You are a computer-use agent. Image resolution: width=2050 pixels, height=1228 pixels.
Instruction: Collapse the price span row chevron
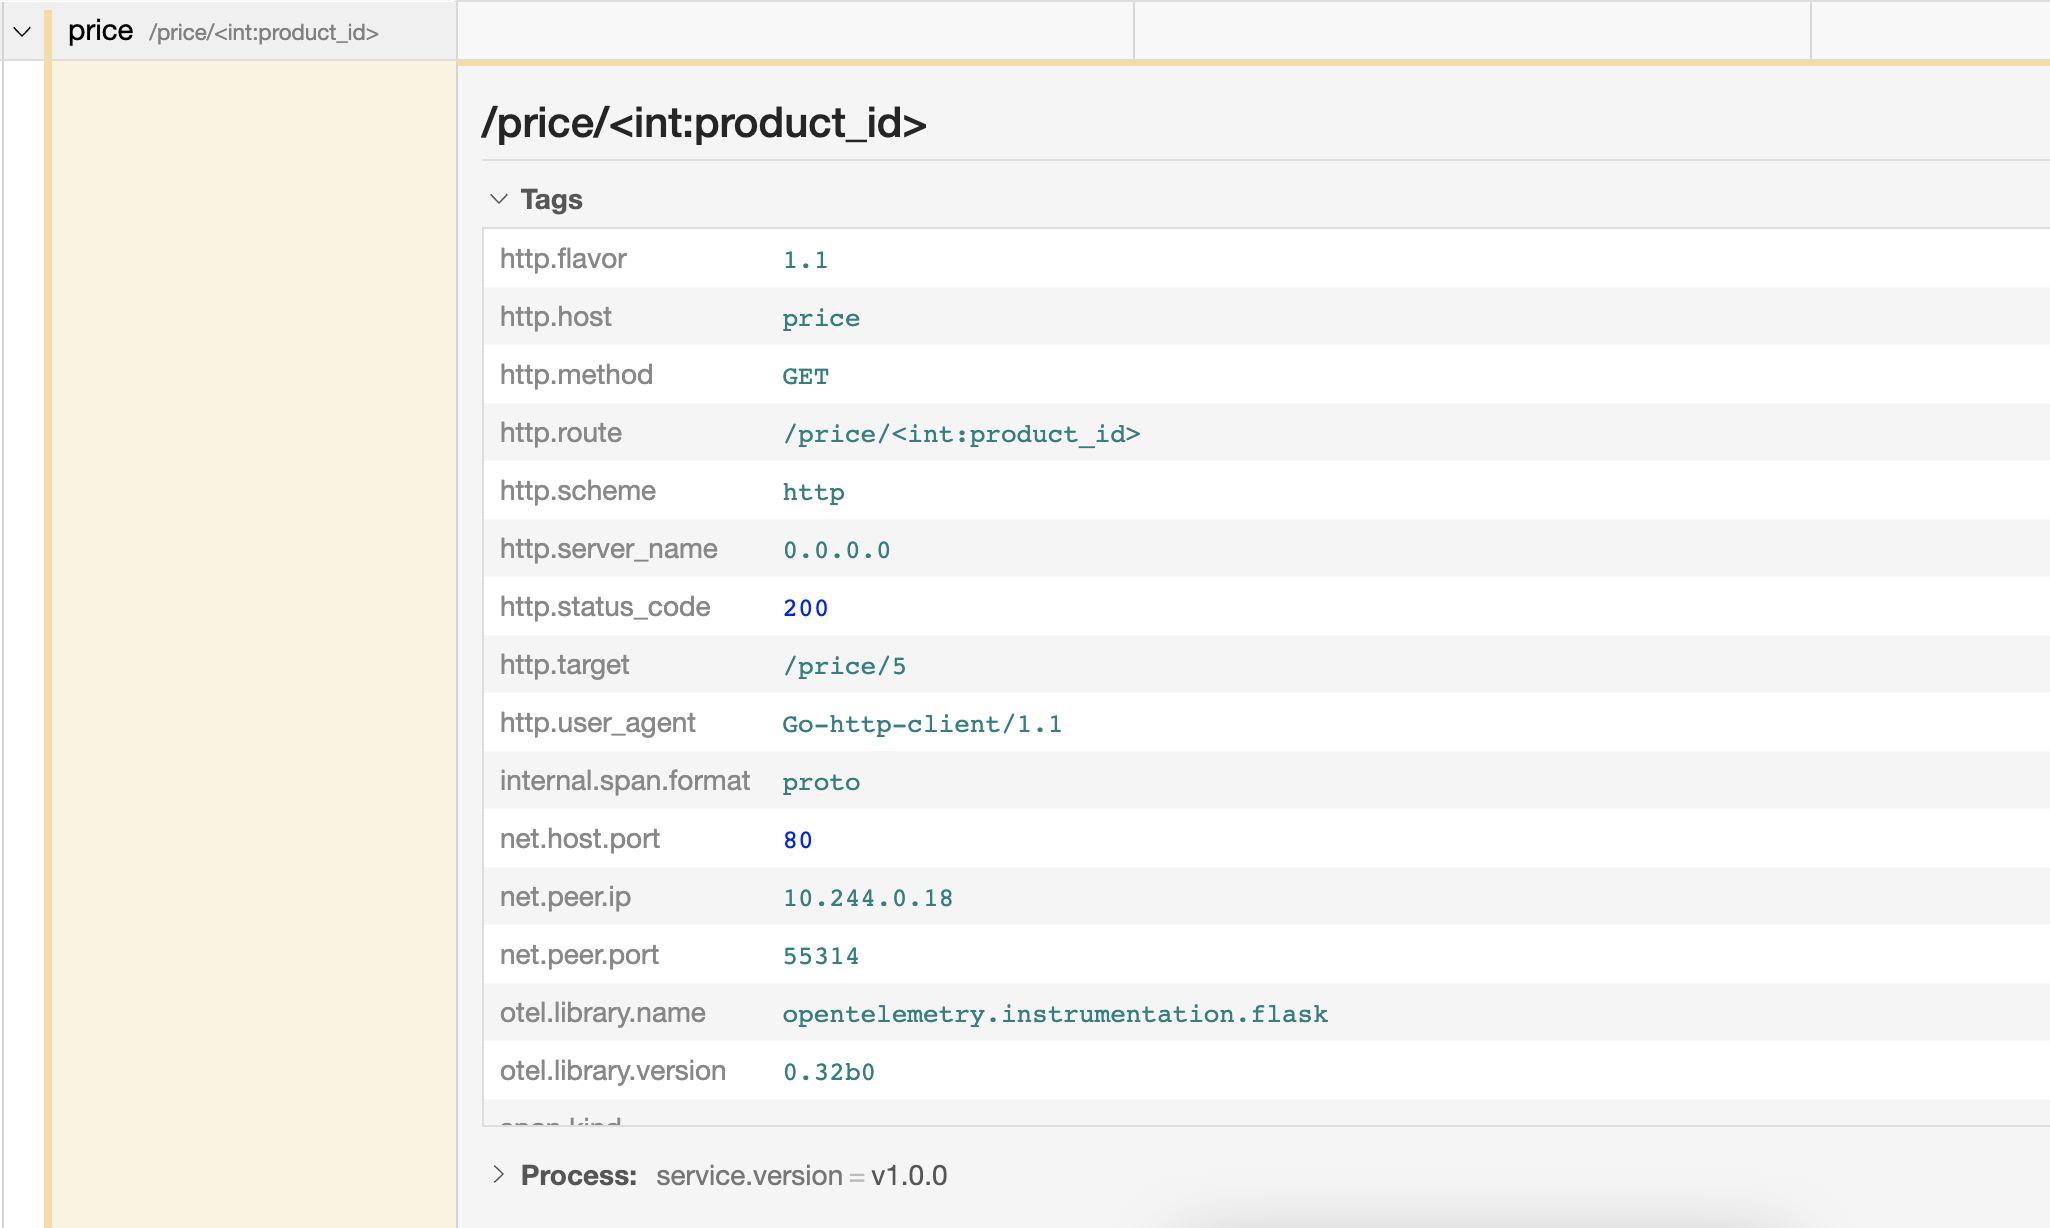tap(22, 32)
